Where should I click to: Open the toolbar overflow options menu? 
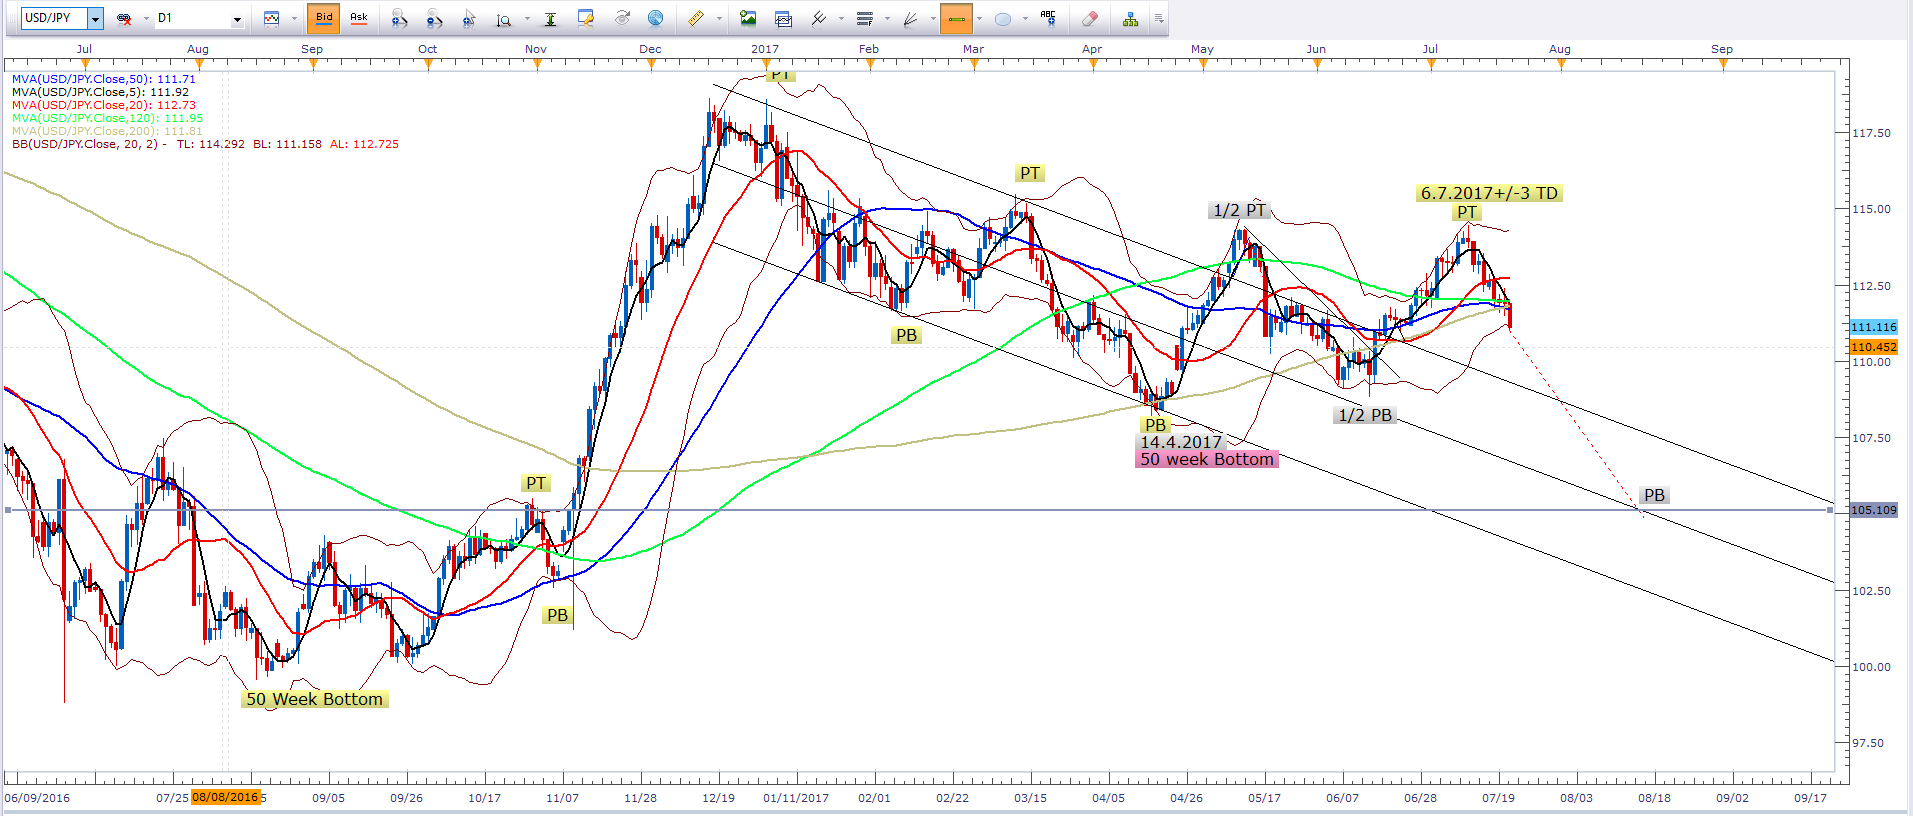tap(1159, 18)
